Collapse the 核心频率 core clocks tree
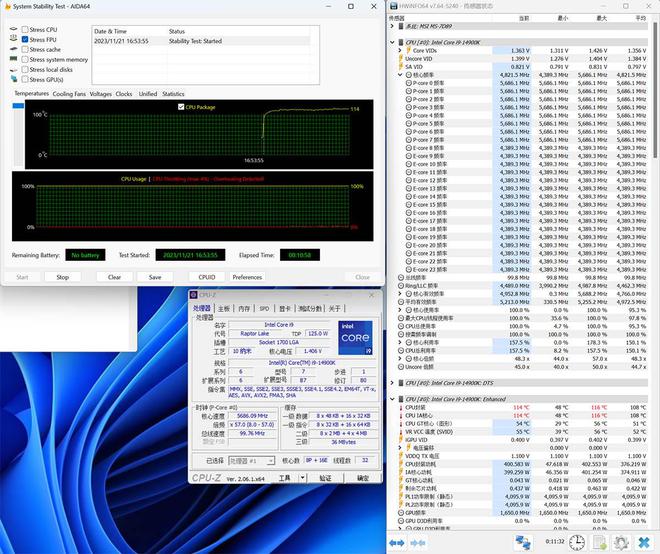 [400, 75]
